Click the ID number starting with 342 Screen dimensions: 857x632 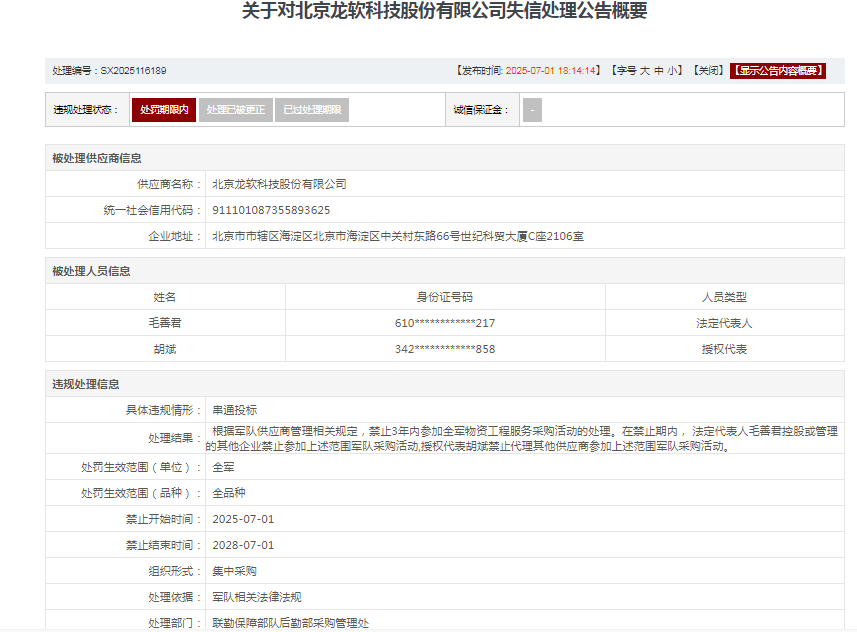point(445,349)
